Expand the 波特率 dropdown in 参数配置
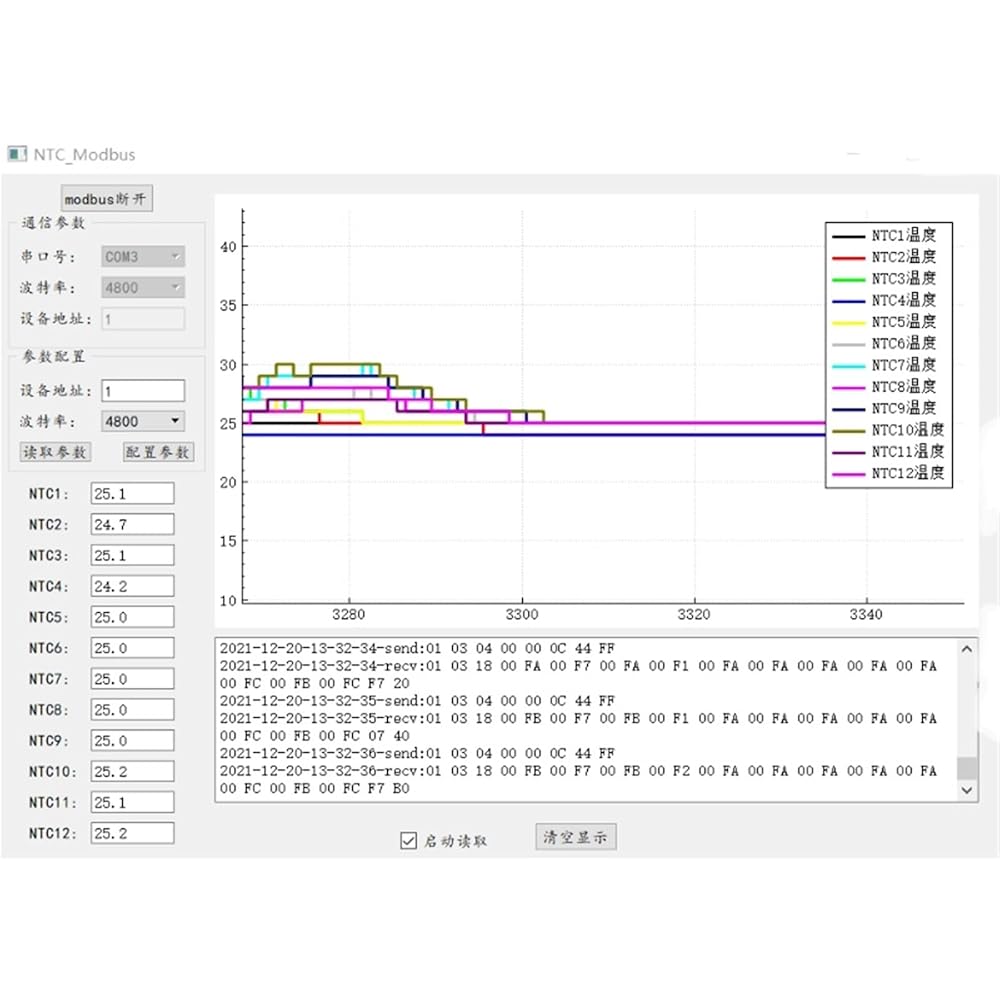 144,421
